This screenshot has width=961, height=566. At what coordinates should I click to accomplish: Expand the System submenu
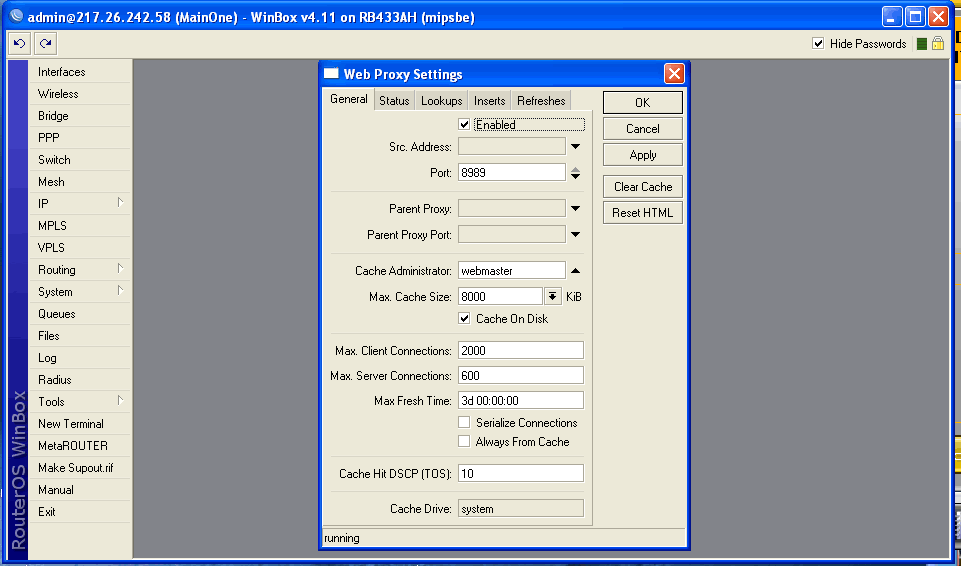121,291
